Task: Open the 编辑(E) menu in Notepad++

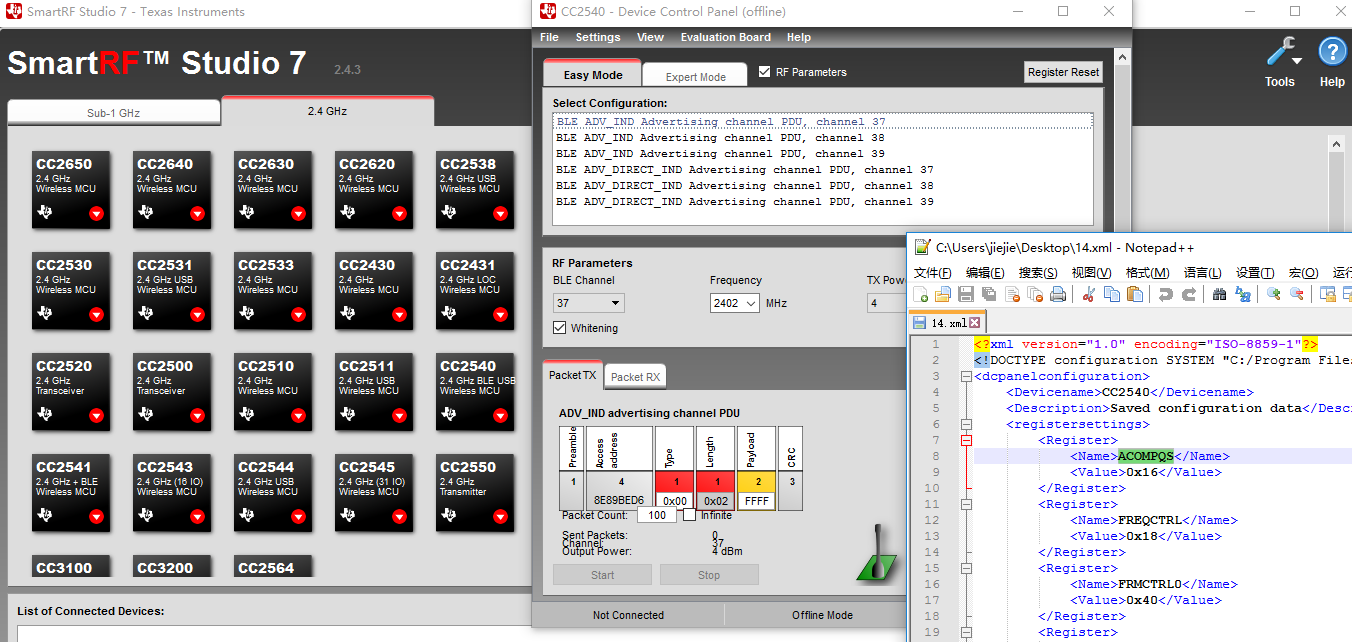Action: [x=985, y=272]
